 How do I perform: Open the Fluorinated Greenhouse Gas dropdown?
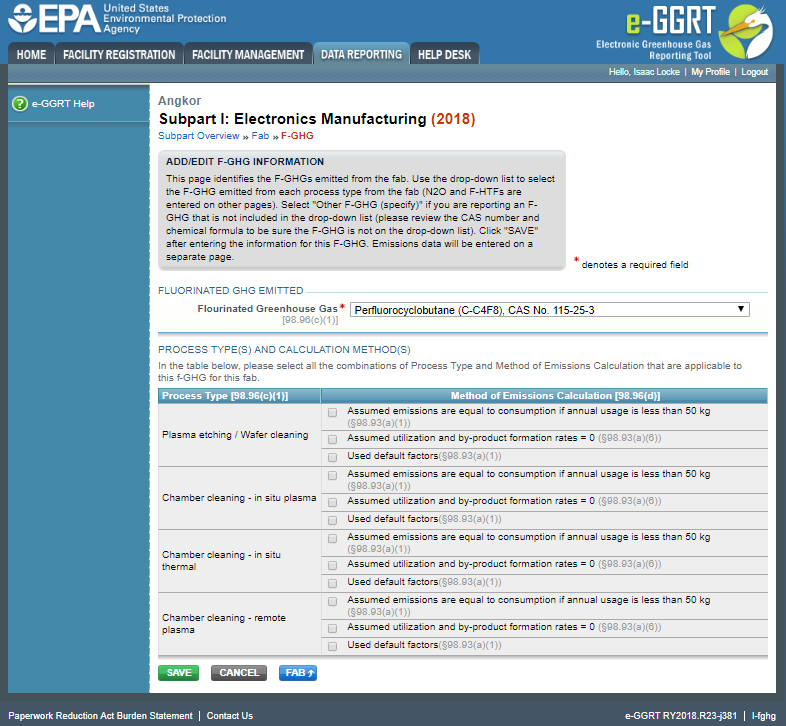click(549, 310)
